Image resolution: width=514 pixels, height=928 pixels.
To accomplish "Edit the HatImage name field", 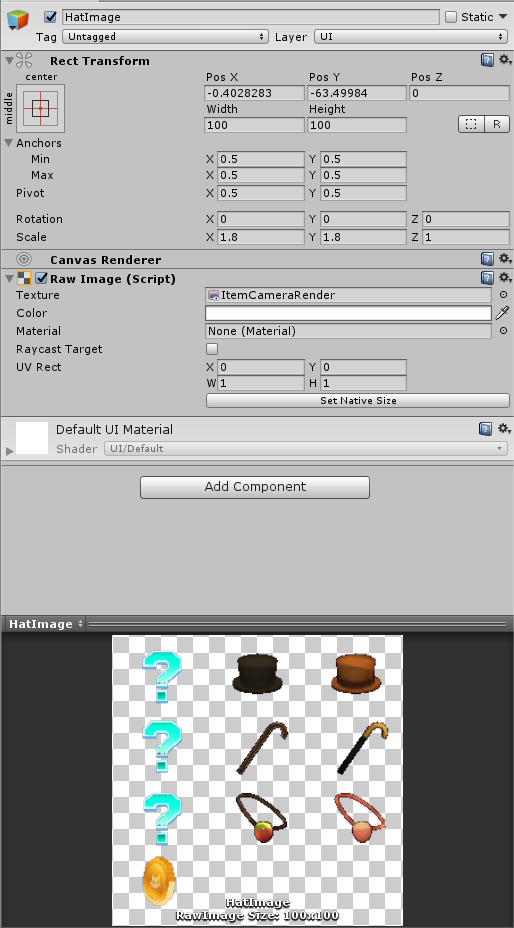I will coord(250,17).
